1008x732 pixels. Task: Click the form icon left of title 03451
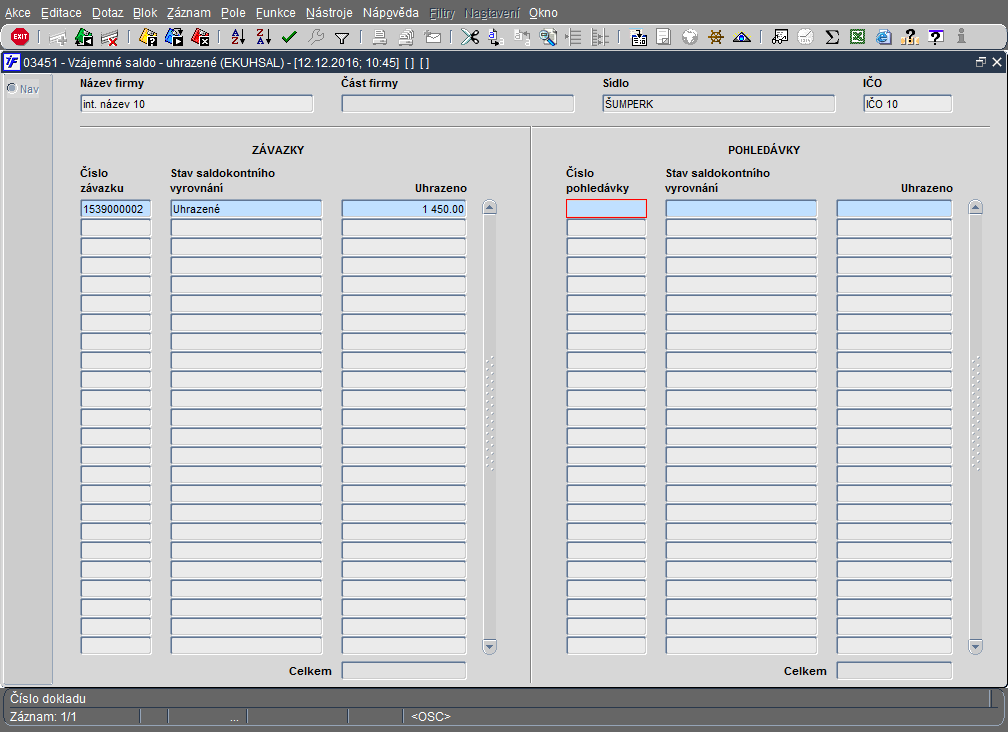(x=12, y=63)
